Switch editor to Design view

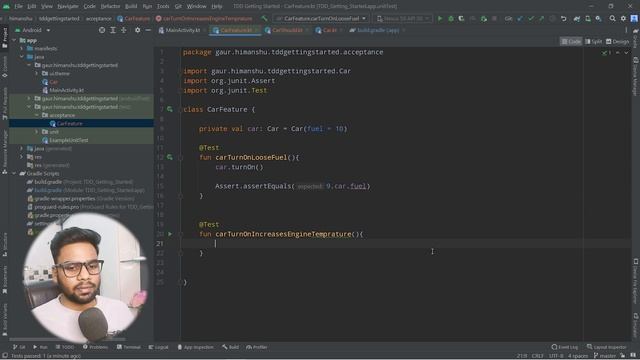click(618, 42)
